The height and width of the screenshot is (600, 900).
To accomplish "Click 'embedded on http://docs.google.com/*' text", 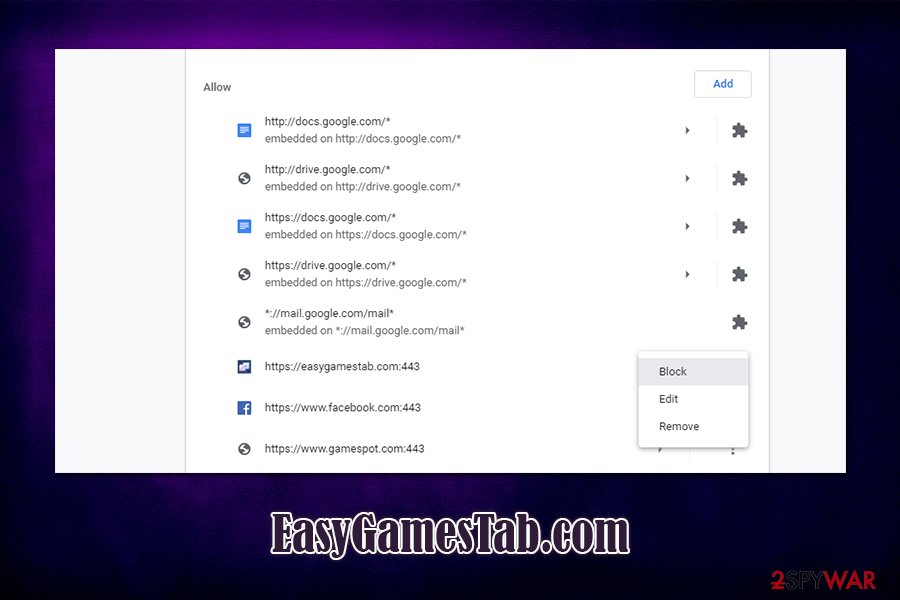I will click(363, 138).
